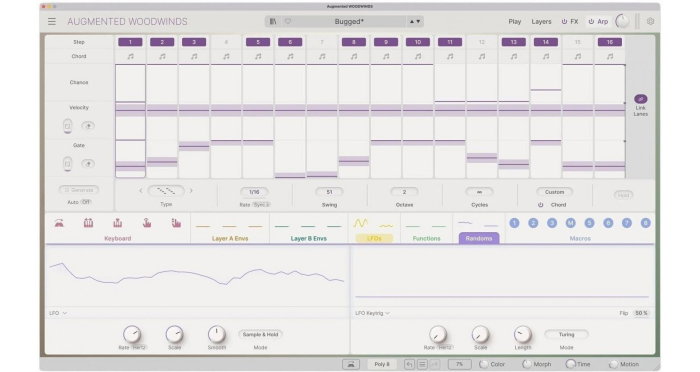Viewport: 700px width, 372px height.
Task: Open the 1/16 Rate dropdown
Action: click(254, 192)
